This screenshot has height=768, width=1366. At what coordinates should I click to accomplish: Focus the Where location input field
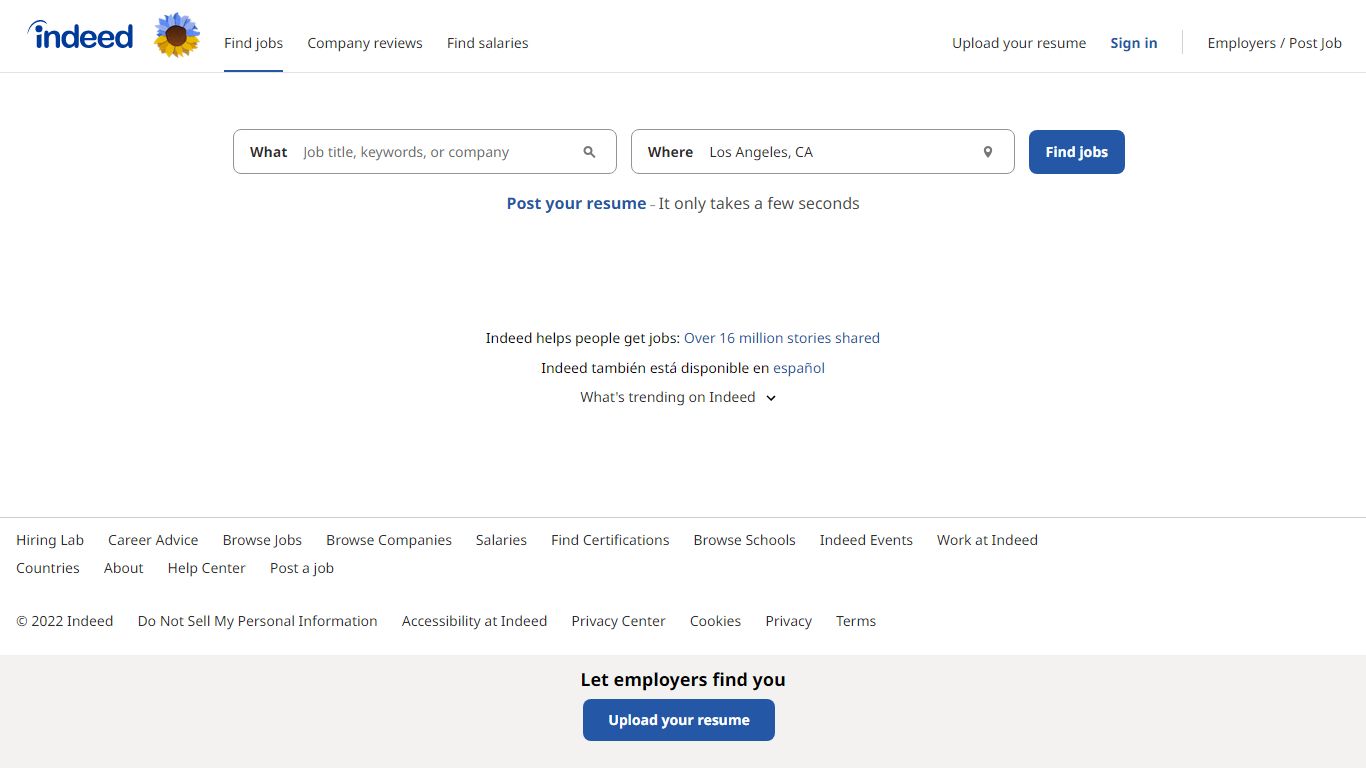pyautogui.click(x=823, y=152)
